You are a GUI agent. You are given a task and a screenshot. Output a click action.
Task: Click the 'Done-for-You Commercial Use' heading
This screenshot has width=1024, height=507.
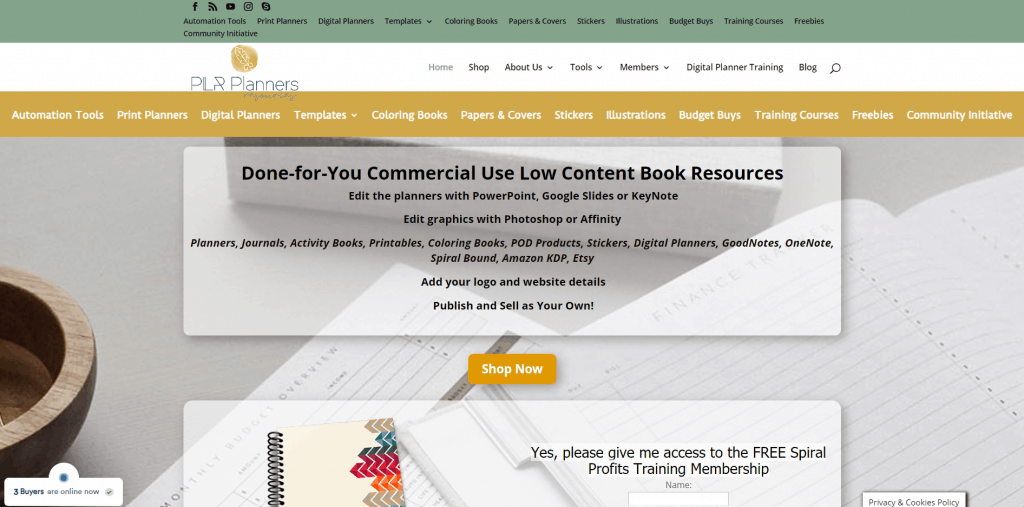512,173
